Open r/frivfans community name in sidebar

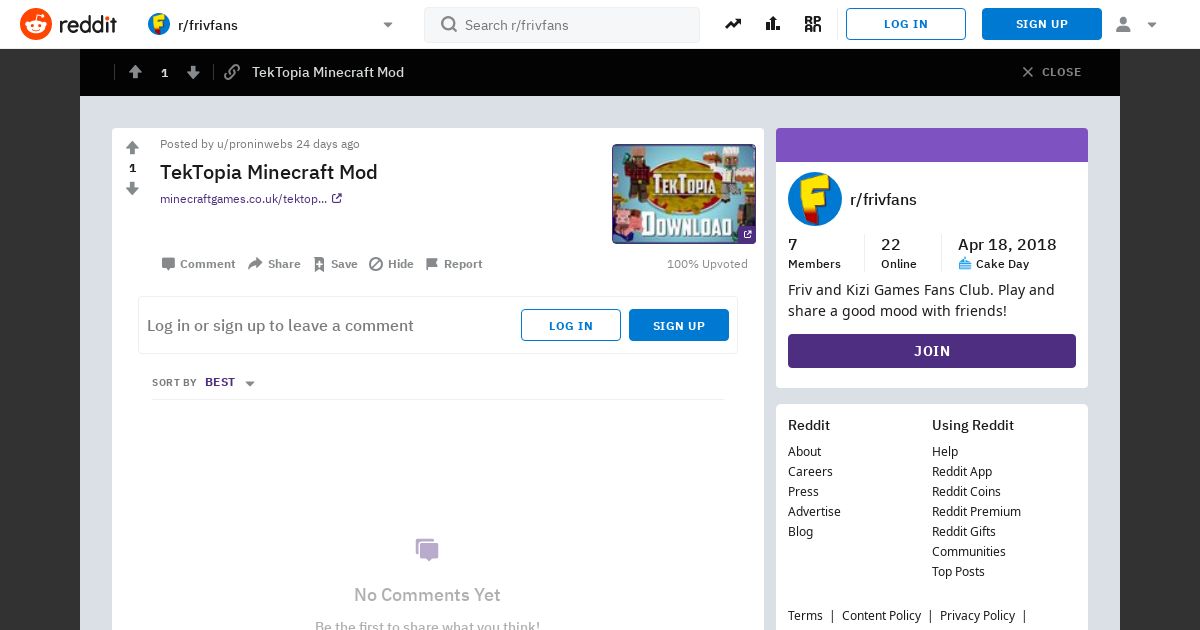883,199
